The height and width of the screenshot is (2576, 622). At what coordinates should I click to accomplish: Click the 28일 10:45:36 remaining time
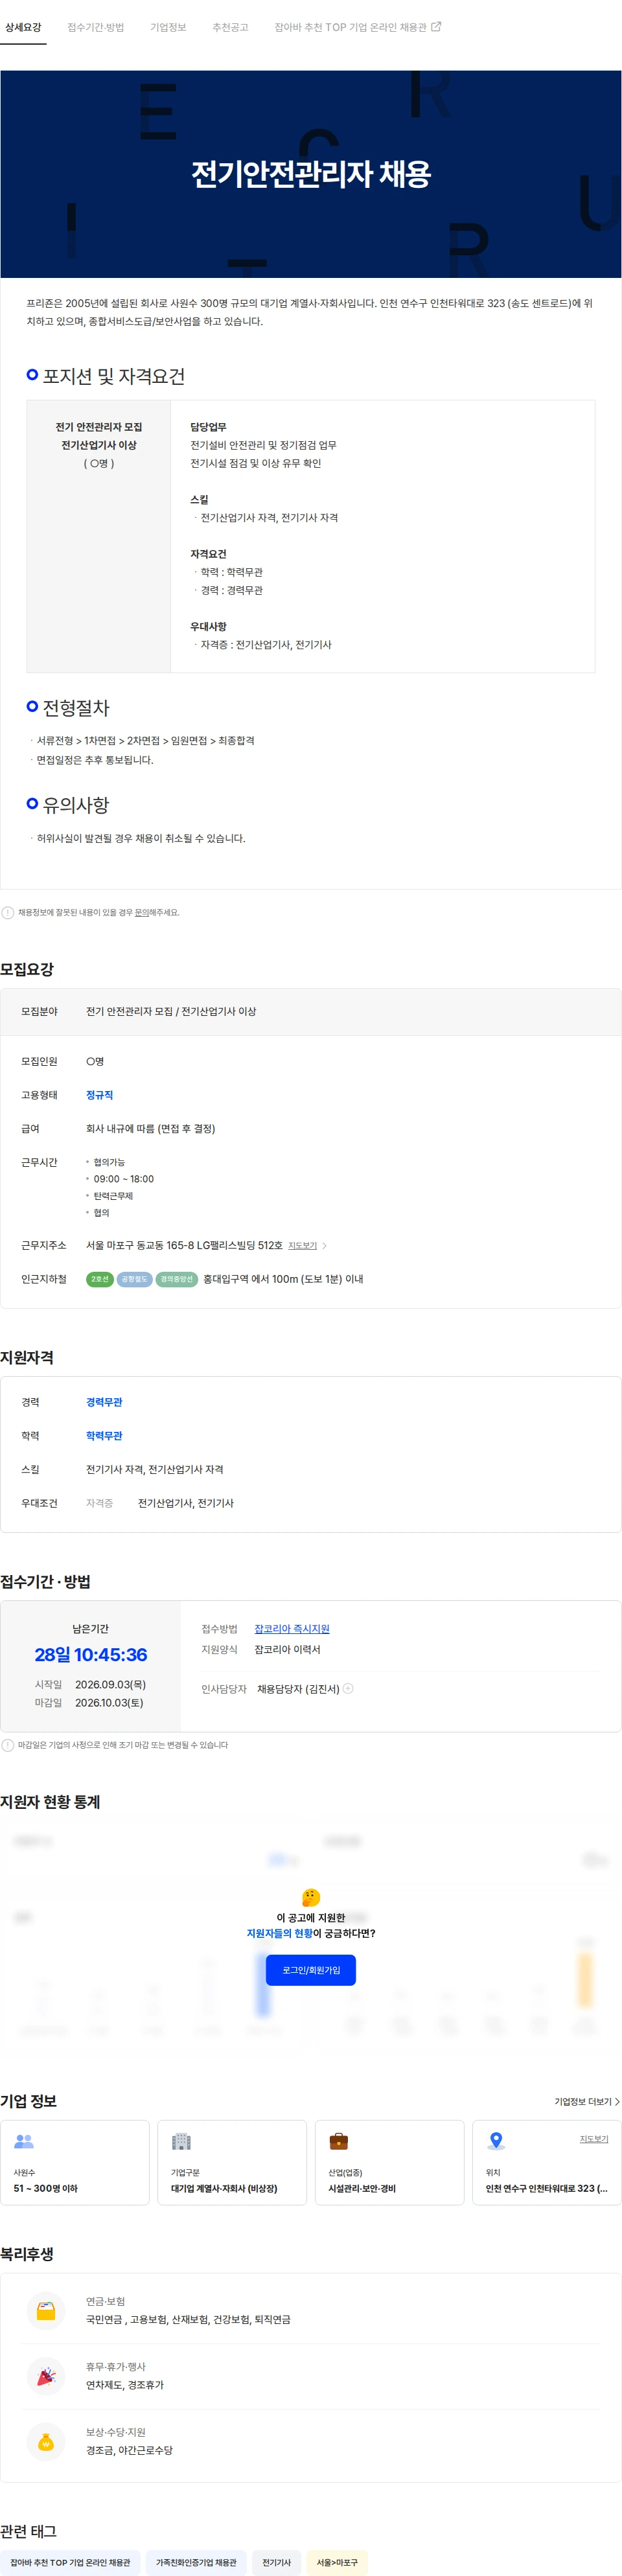point(91,1655)
